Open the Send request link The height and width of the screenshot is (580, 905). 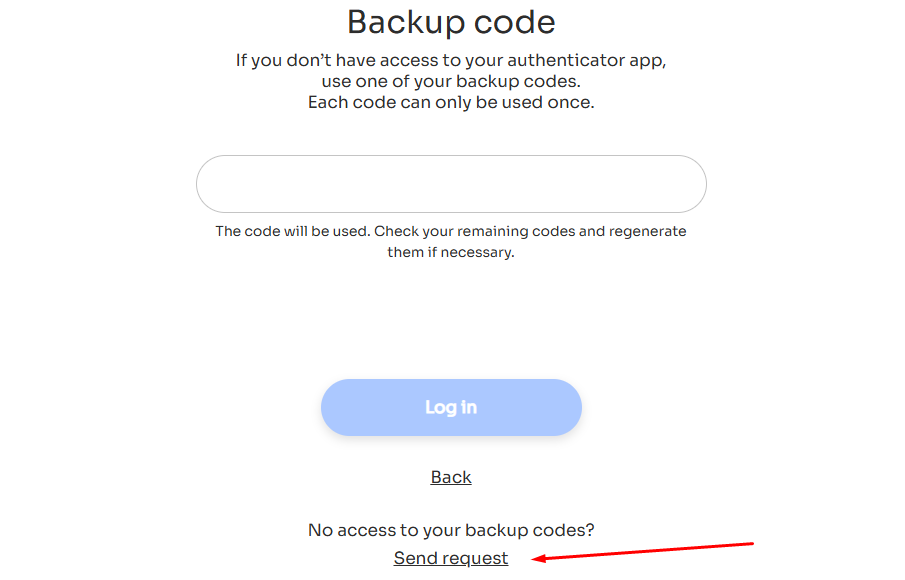coord(451,558)
